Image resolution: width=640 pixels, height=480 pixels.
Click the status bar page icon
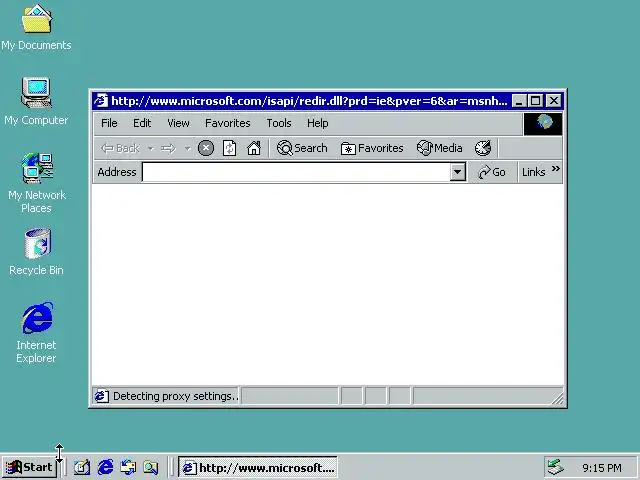[x=101, y=396]
